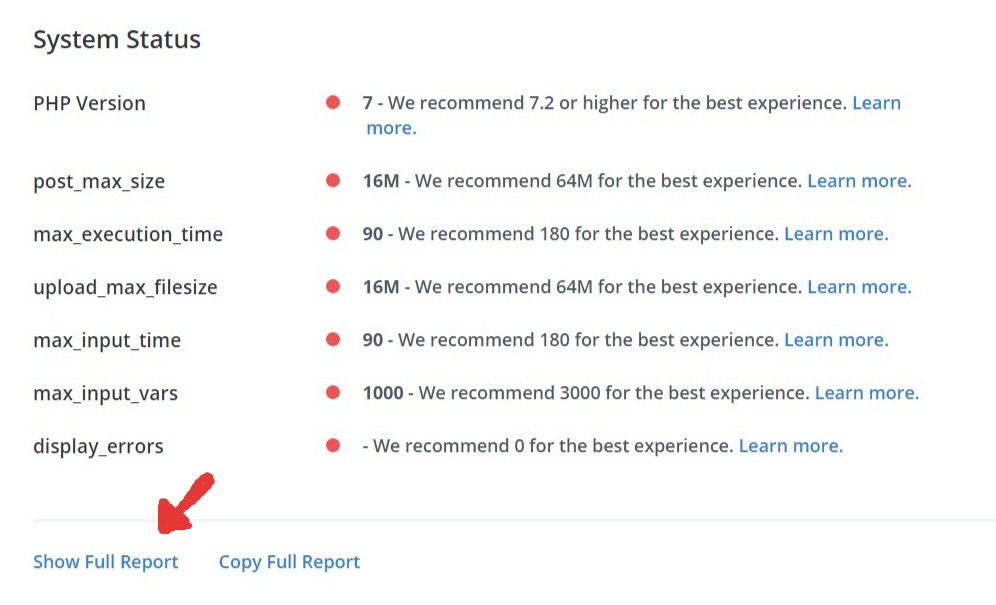Show Full Report
This screenshot has width=996, height=605.
(106, 562)
